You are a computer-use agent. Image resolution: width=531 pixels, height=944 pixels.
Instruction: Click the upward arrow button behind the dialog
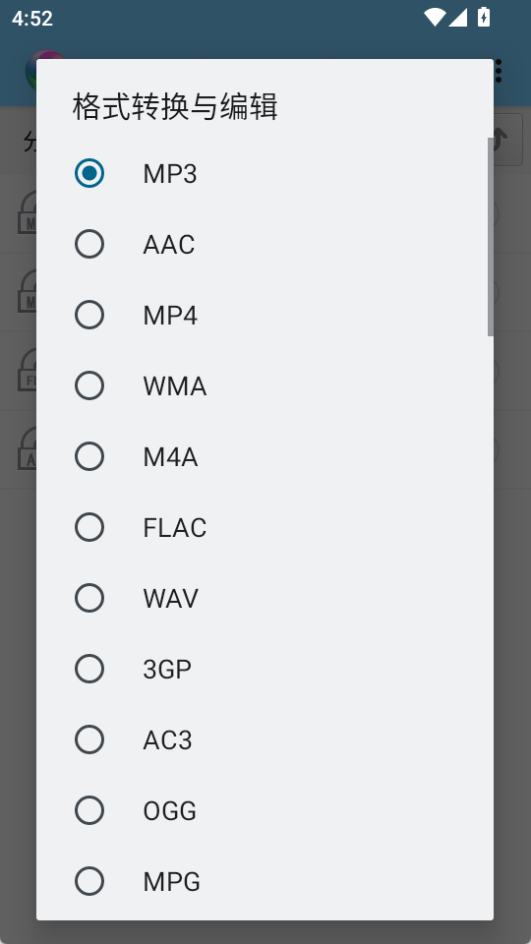pyautogui.click(x=507, y=139)
